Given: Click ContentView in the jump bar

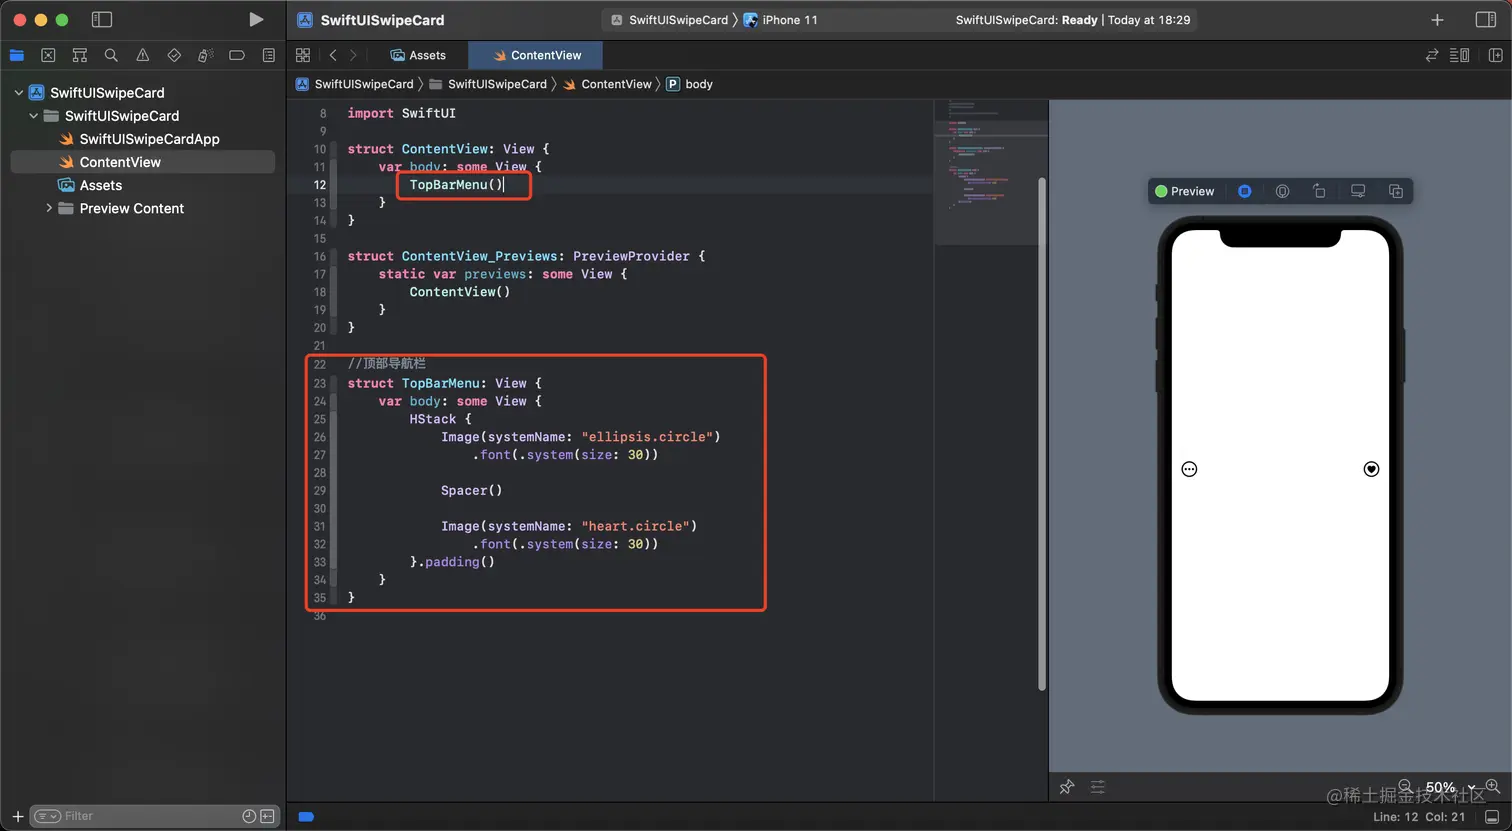Looking at the screenshot, I should tap(607, 84).
